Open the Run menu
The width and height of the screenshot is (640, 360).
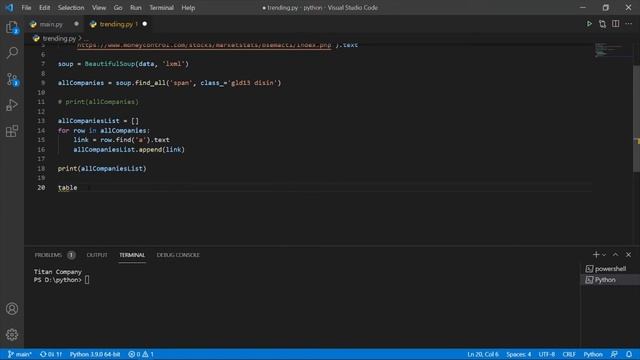tap(136, 7)
